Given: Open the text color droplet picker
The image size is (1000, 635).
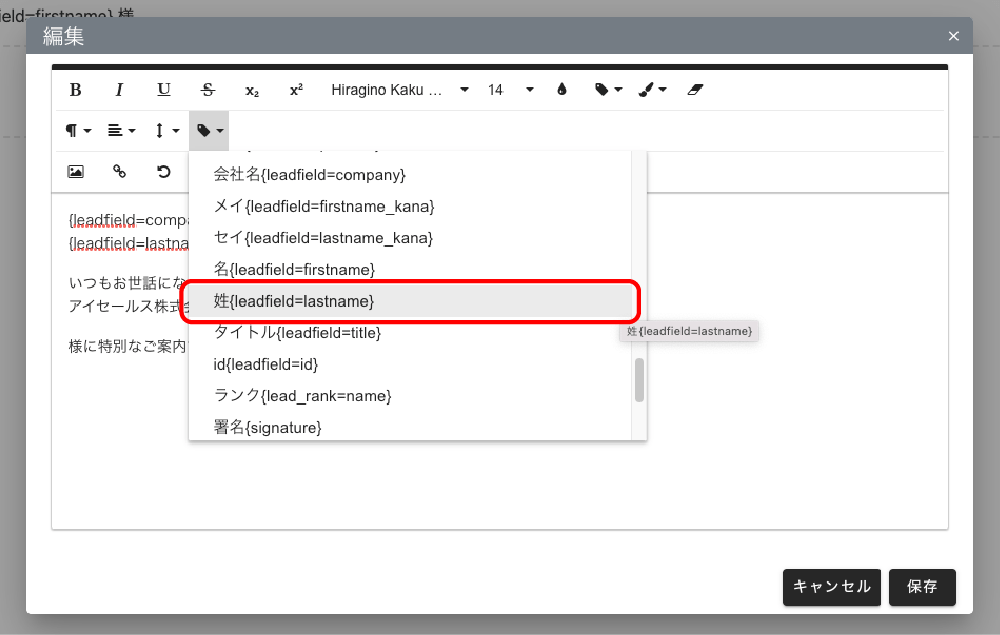Looking at the screenshot, I should click(561, 90).
